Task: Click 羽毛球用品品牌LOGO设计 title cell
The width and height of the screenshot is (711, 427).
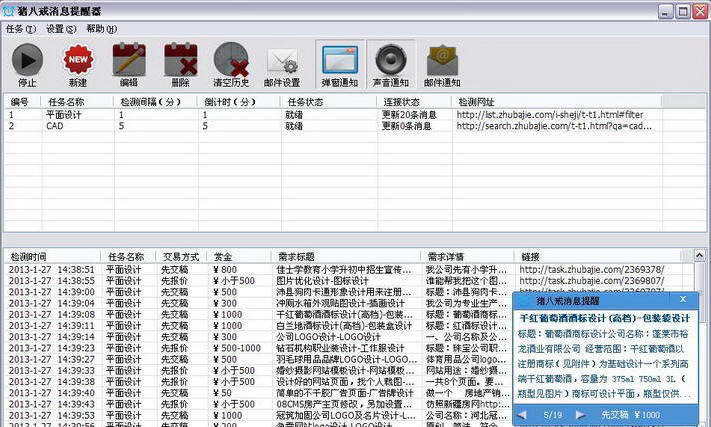Action: pyautogui.click(x=346, y=359)
